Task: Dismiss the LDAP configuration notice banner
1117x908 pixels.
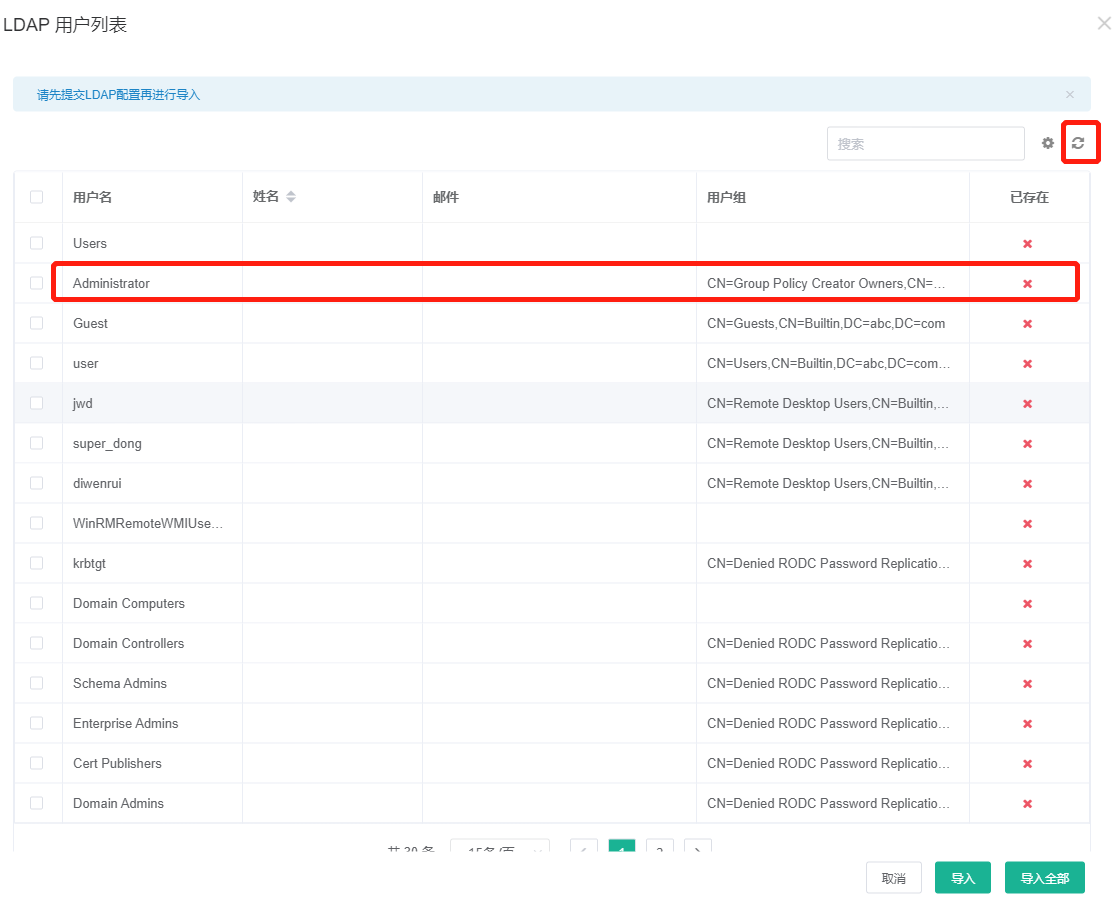Action: coord(1069,93)
